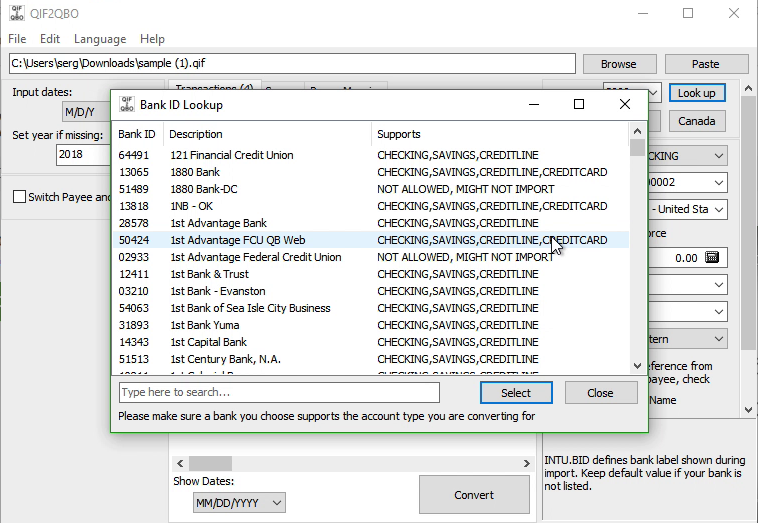
Task: Toggle the Switch Payee checkbox
Action: (x=19, y=197)
